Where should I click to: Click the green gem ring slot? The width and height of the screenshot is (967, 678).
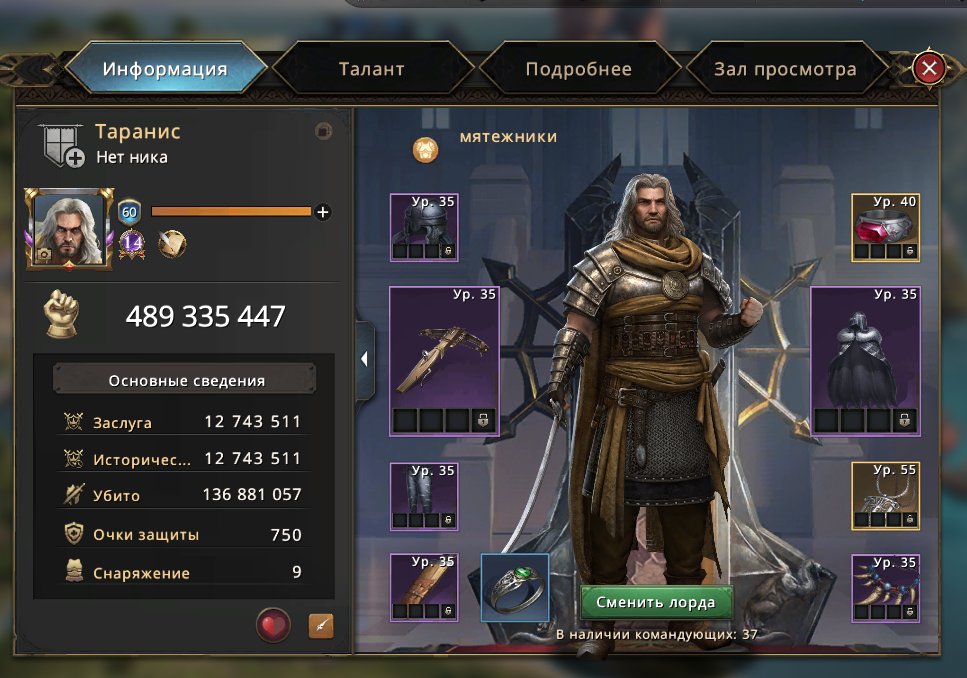coord(515,587)
